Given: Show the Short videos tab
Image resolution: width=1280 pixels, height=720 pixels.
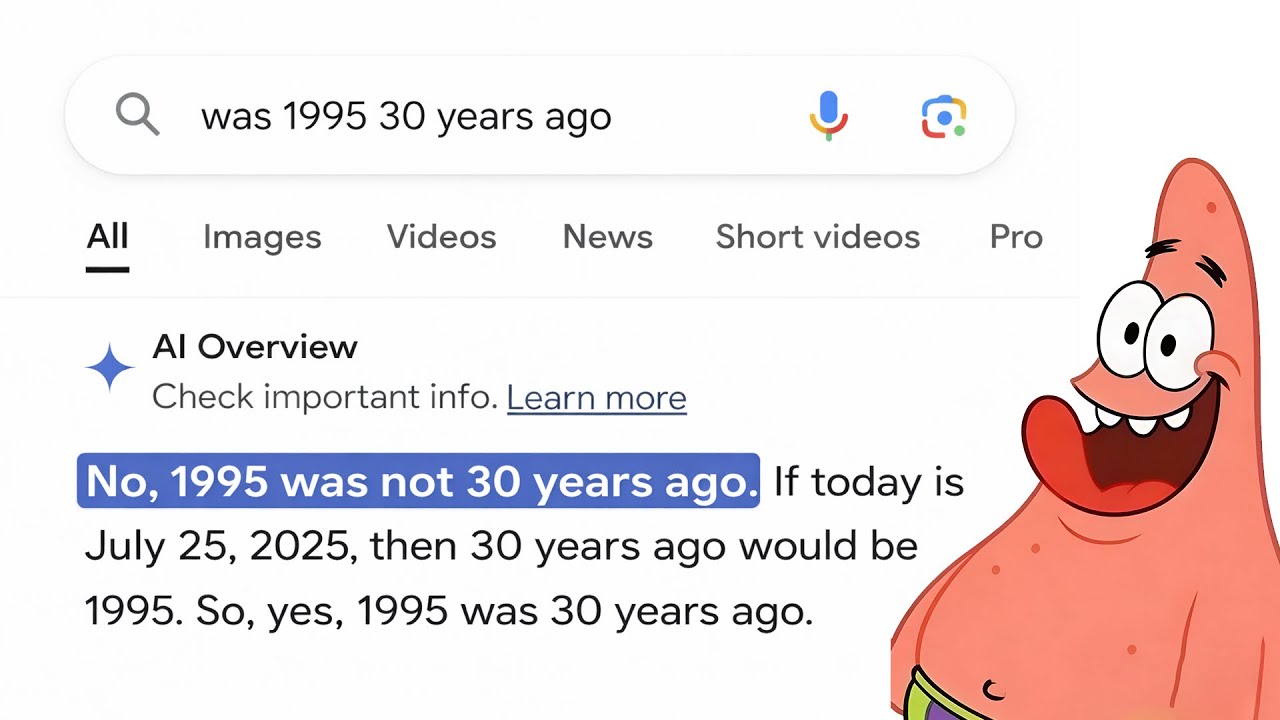Looking at the screenshot, I should pos(817,237).
